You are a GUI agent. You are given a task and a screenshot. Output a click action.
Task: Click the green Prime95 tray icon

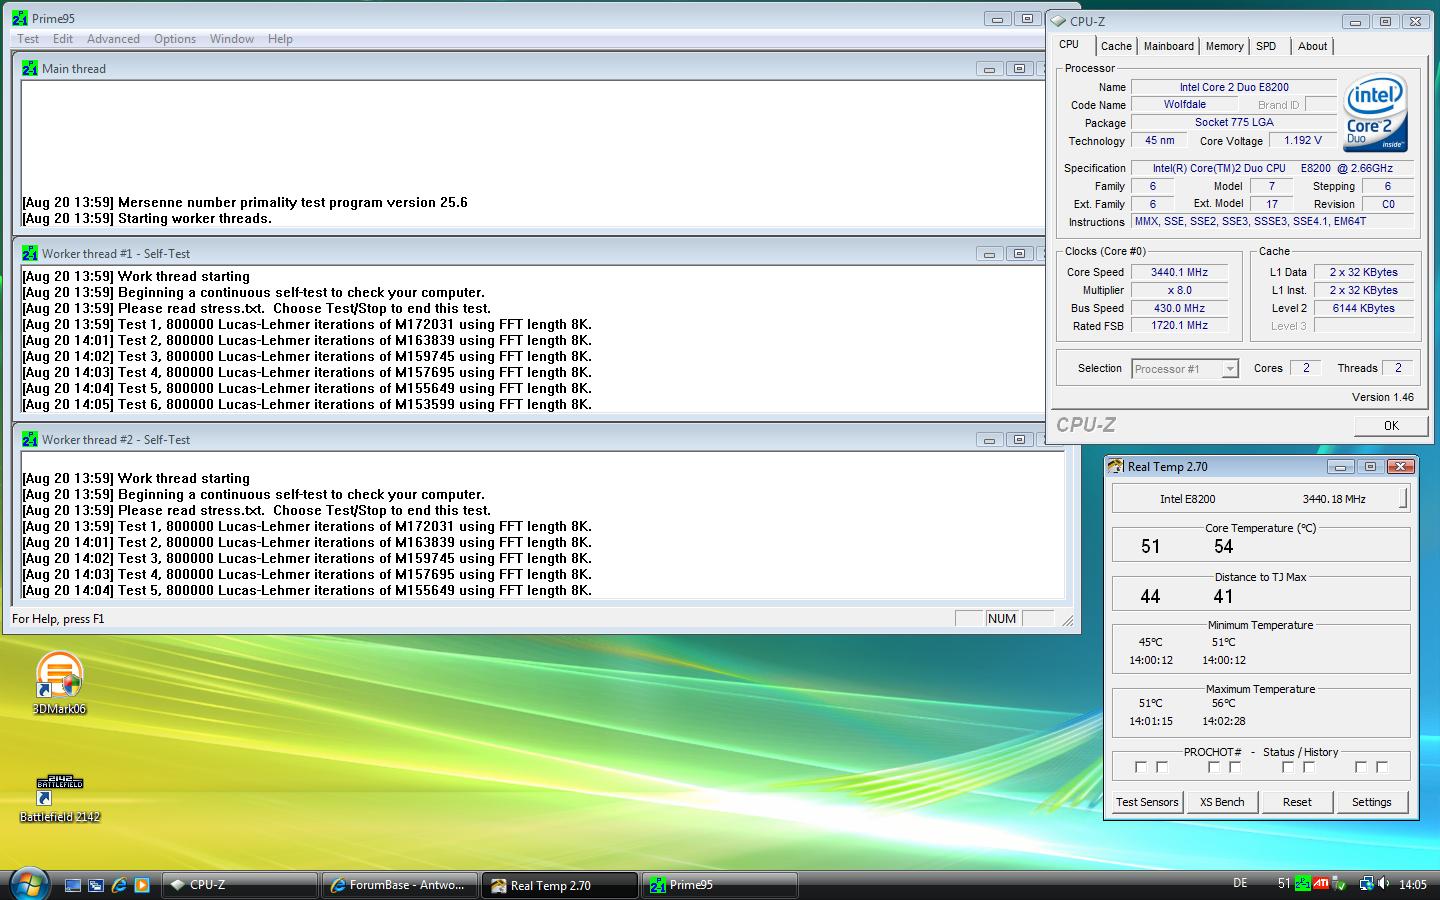[1302, 884]
